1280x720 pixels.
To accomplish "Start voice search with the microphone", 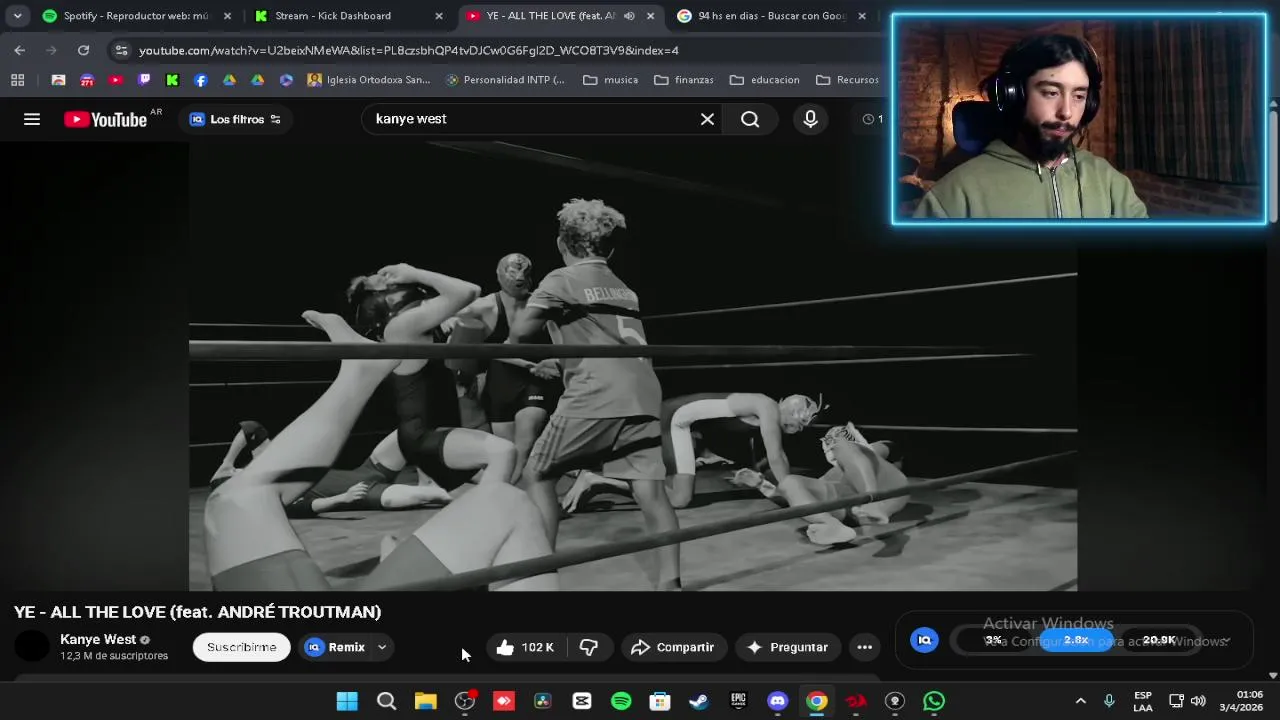I will (x=810, y=119).
